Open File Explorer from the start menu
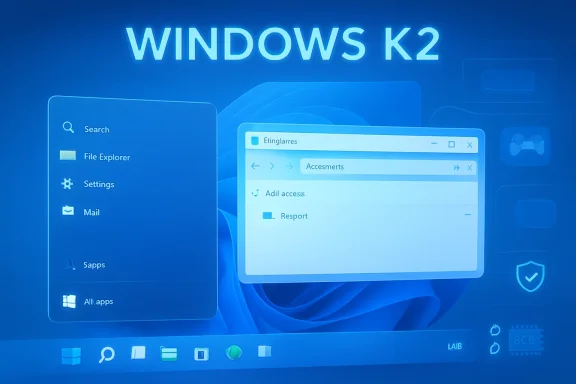576x384 pixels. (95, 157)
